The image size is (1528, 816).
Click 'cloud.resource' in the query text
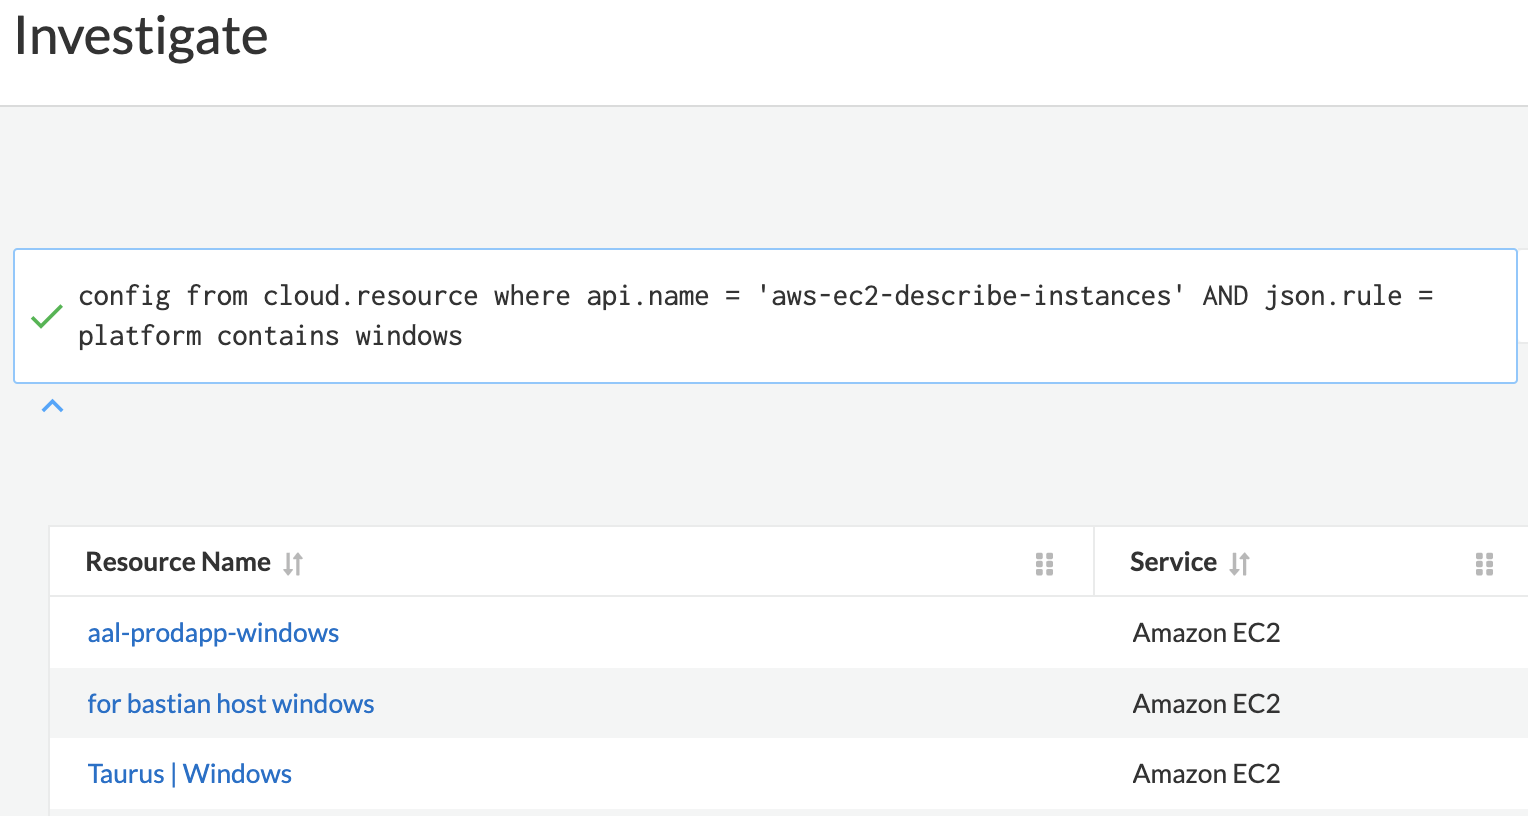pyautogui.click(x=370, y=296)
